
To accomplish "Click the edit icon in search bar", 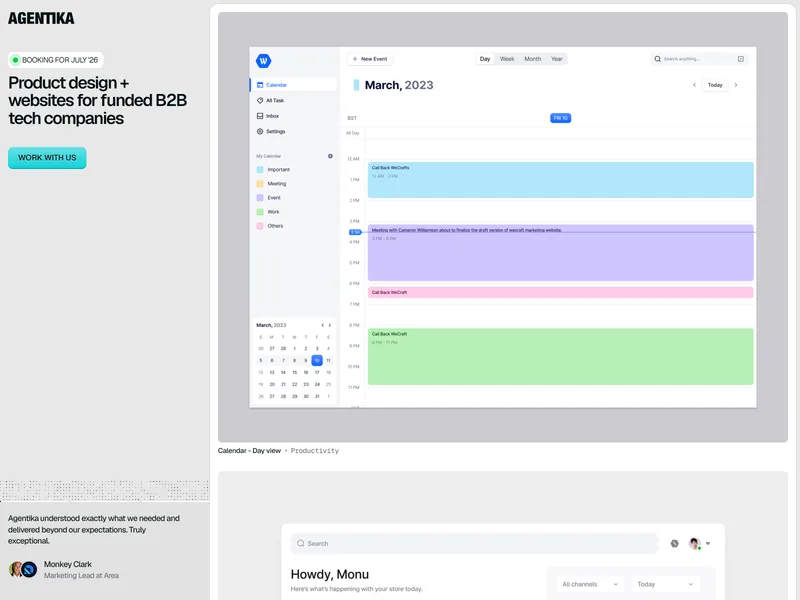I will click(741, 59).
